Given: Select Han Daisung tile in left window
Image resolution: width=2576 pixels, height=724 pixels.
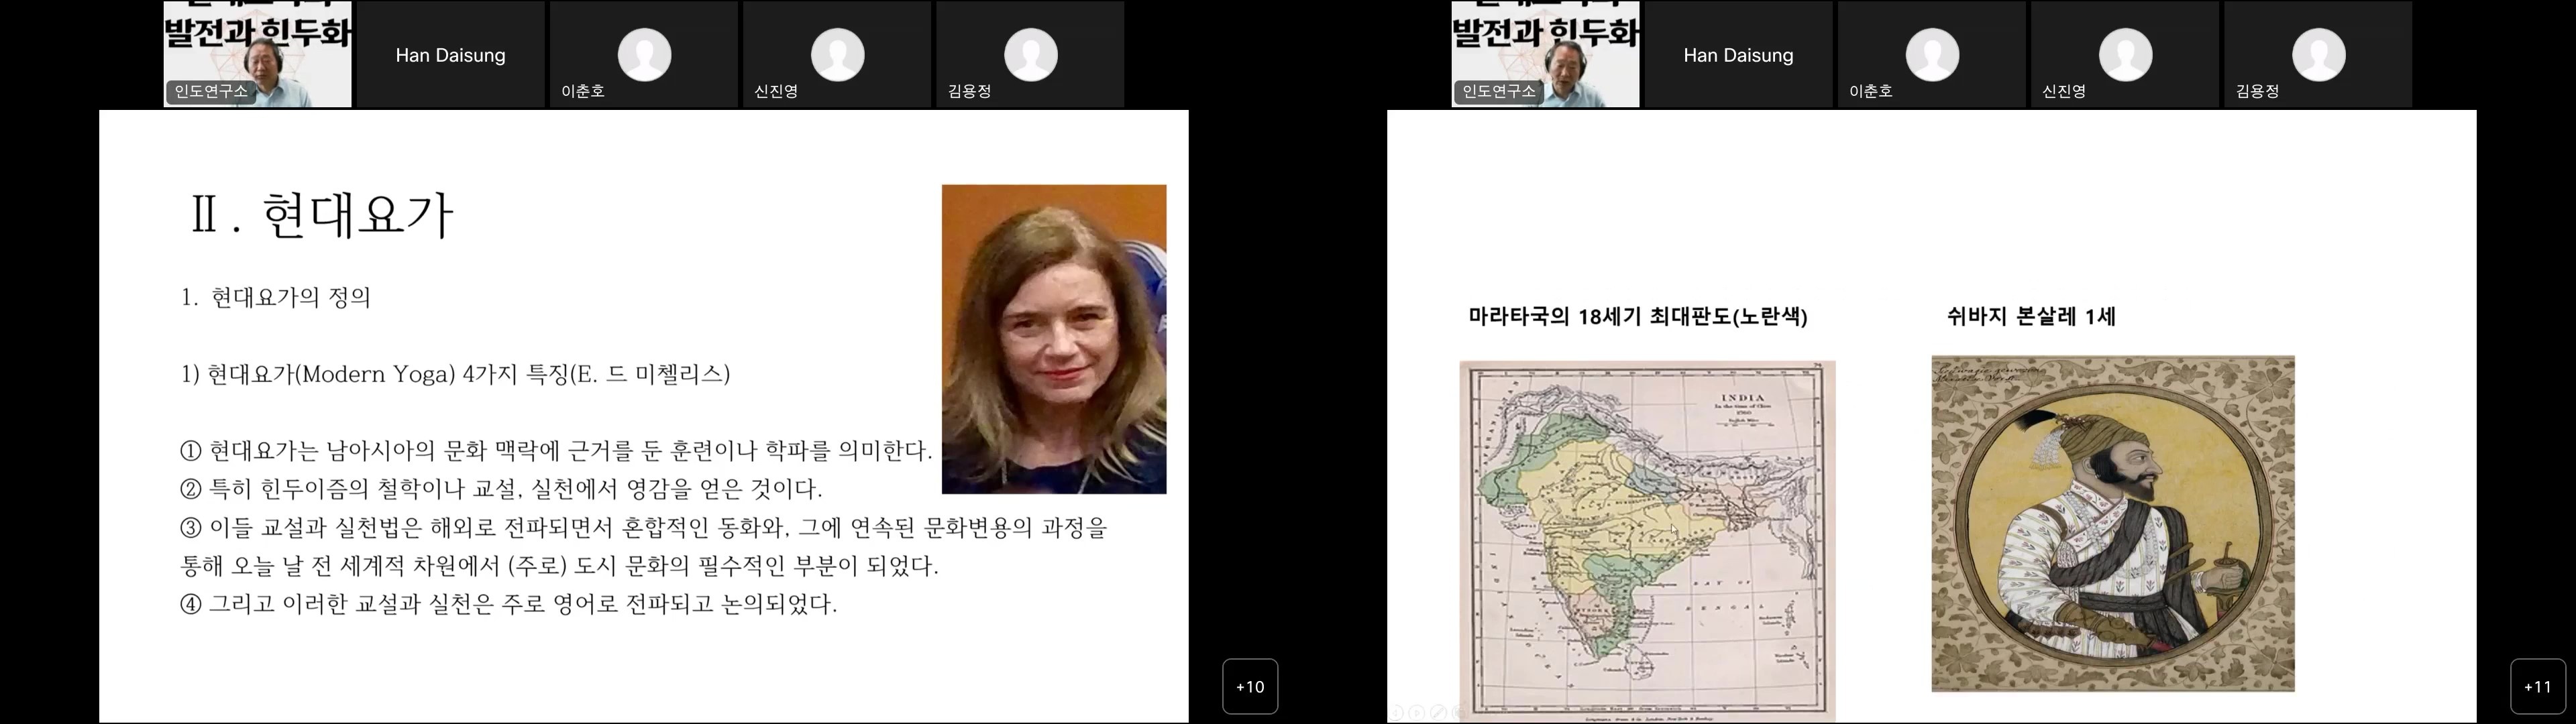Looking at the screenshot, I should [x=451, y=53].
